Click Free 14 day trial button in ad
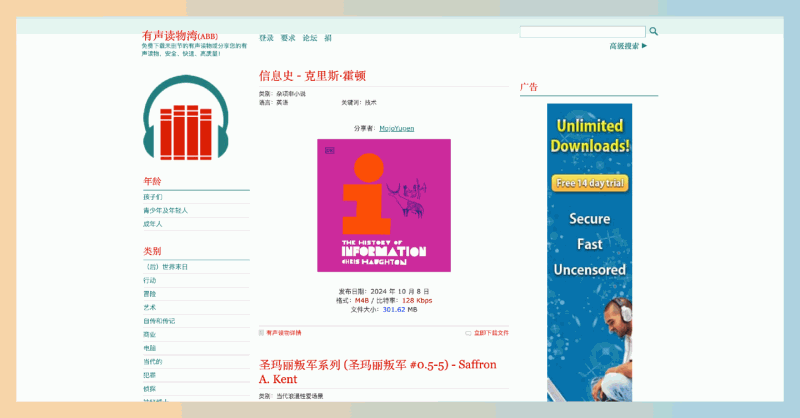 pos(589,183)
